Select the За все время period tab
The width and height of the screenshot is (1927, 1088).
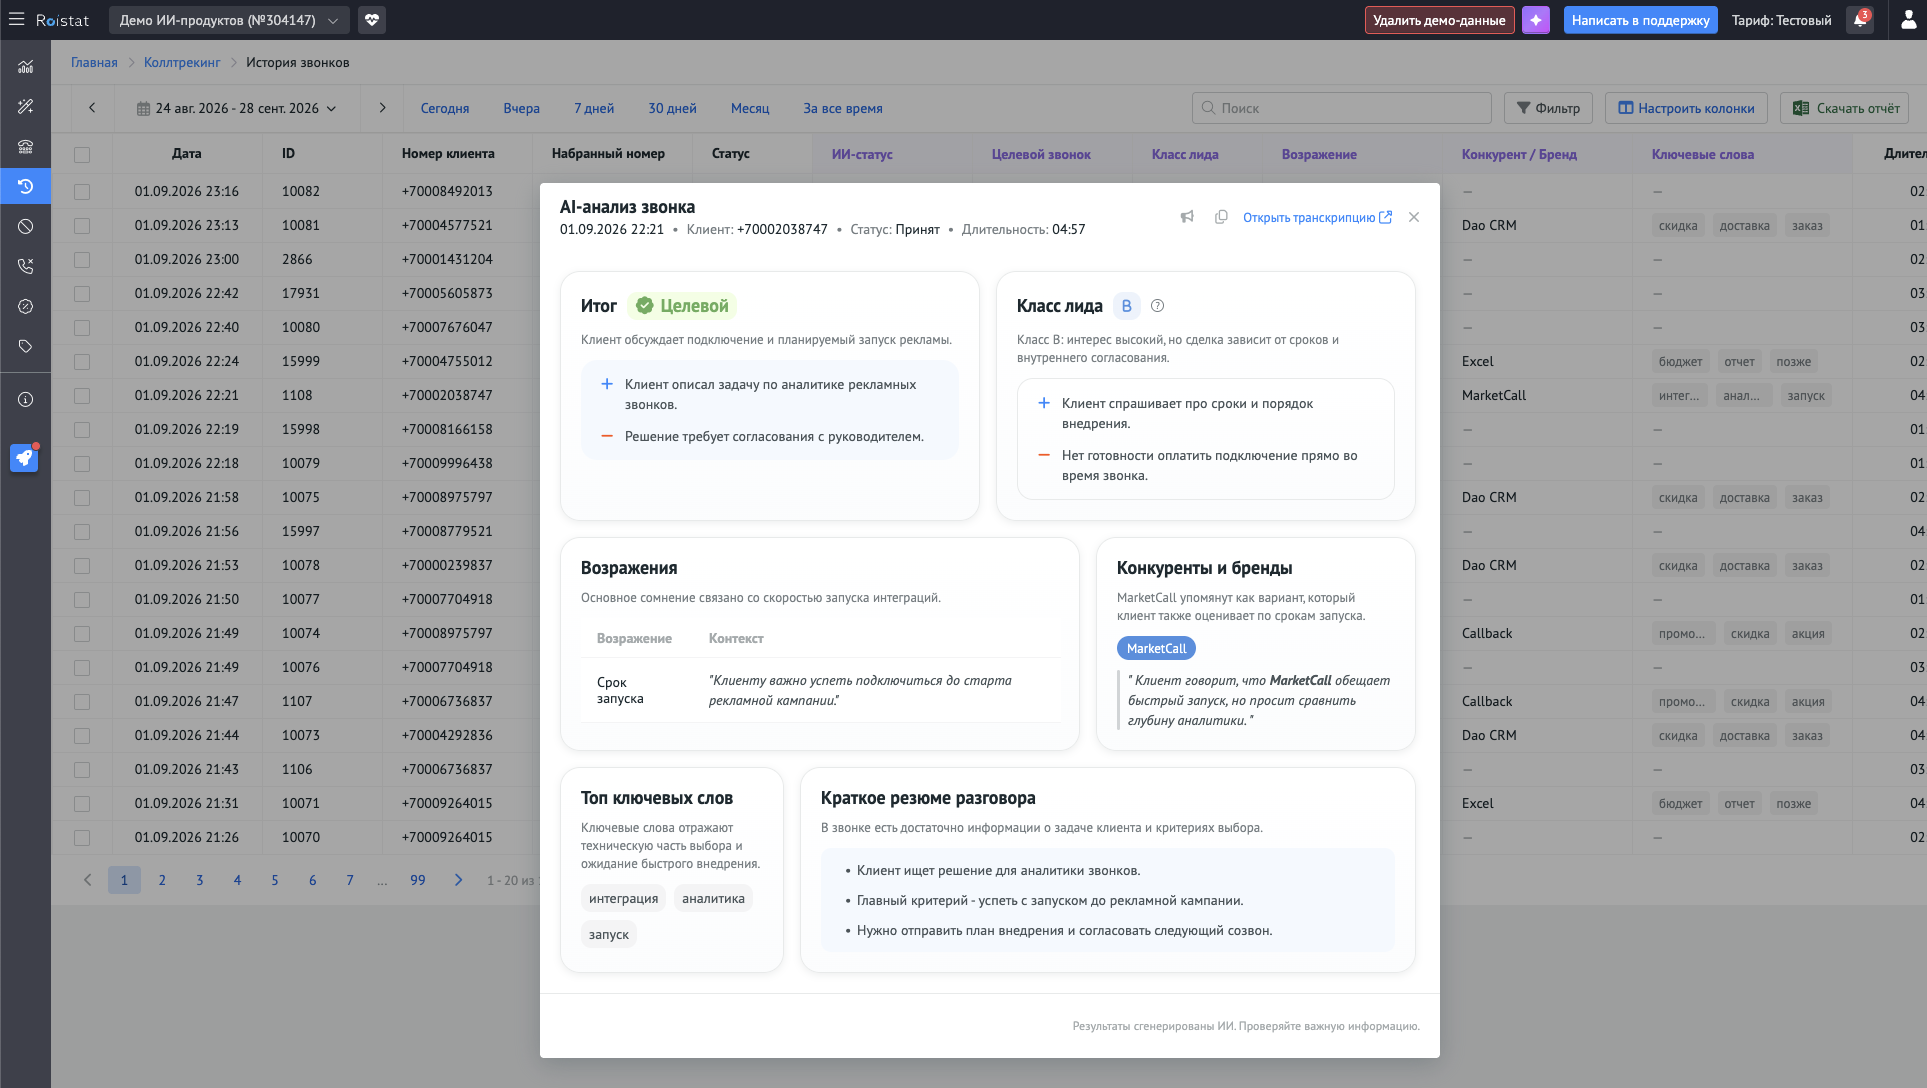[x=843, y=108]
